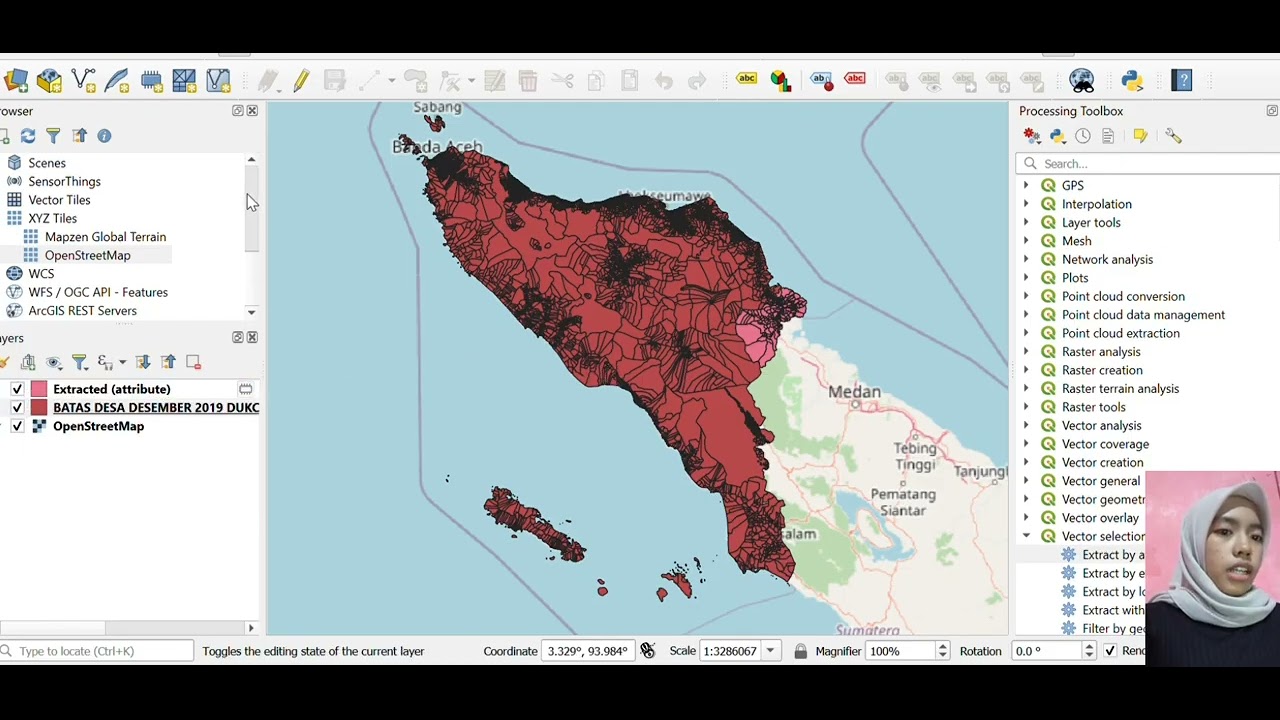
Task: Toggle the scale lock icon
Action: [800, 651]
